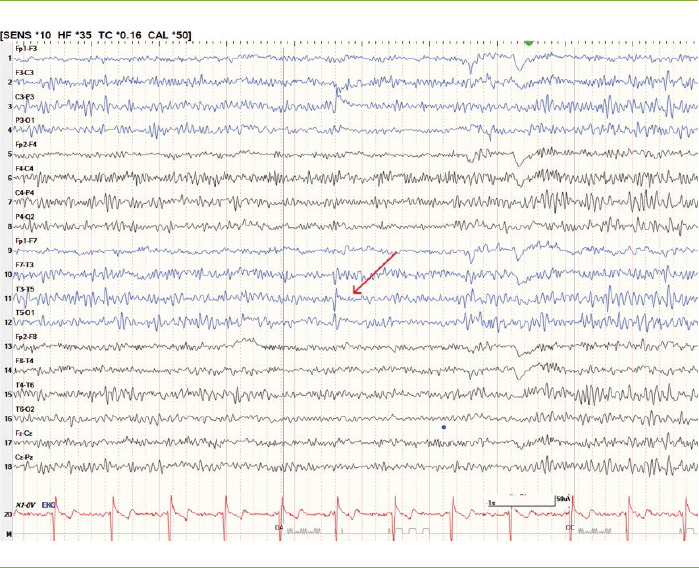This screenshot has height=568, width=699.
Task: Click the HF *35 filter setting
Action: tap(74, 35)
